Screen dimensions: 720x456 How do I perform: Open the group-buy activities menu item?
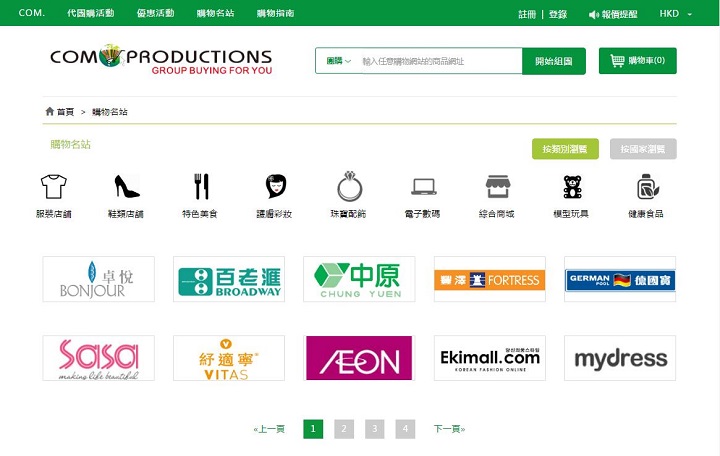[x=90, y=13]
